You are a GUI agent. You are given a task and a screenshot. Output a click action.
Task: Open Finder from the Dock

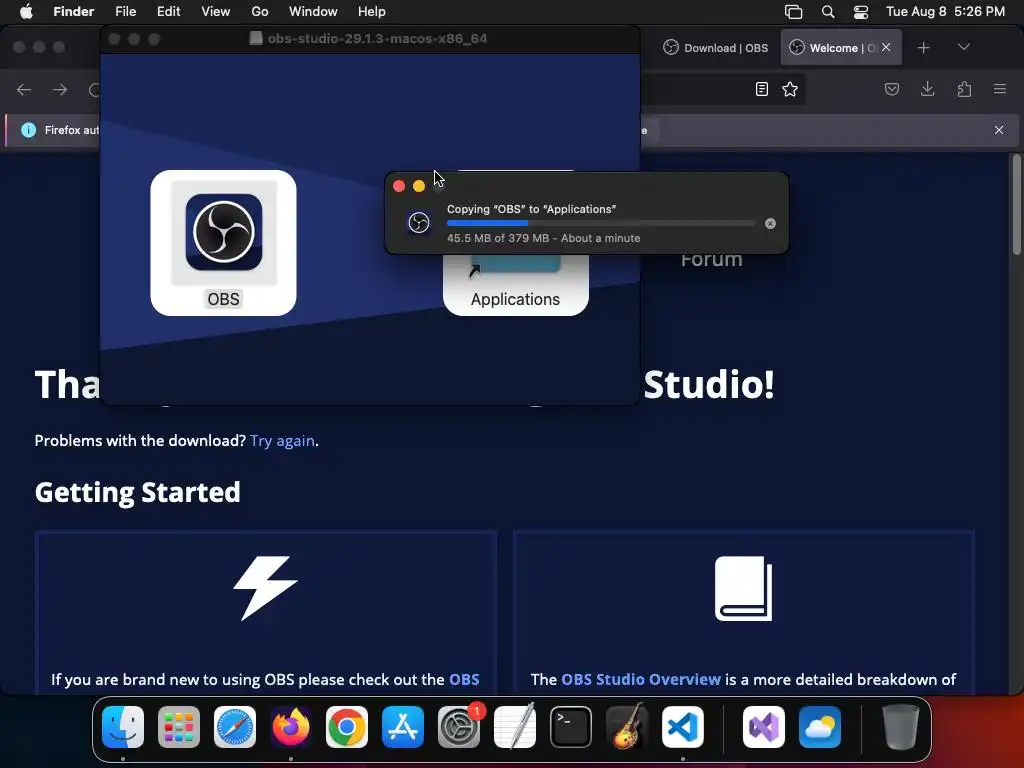click(x=123, y=727)
